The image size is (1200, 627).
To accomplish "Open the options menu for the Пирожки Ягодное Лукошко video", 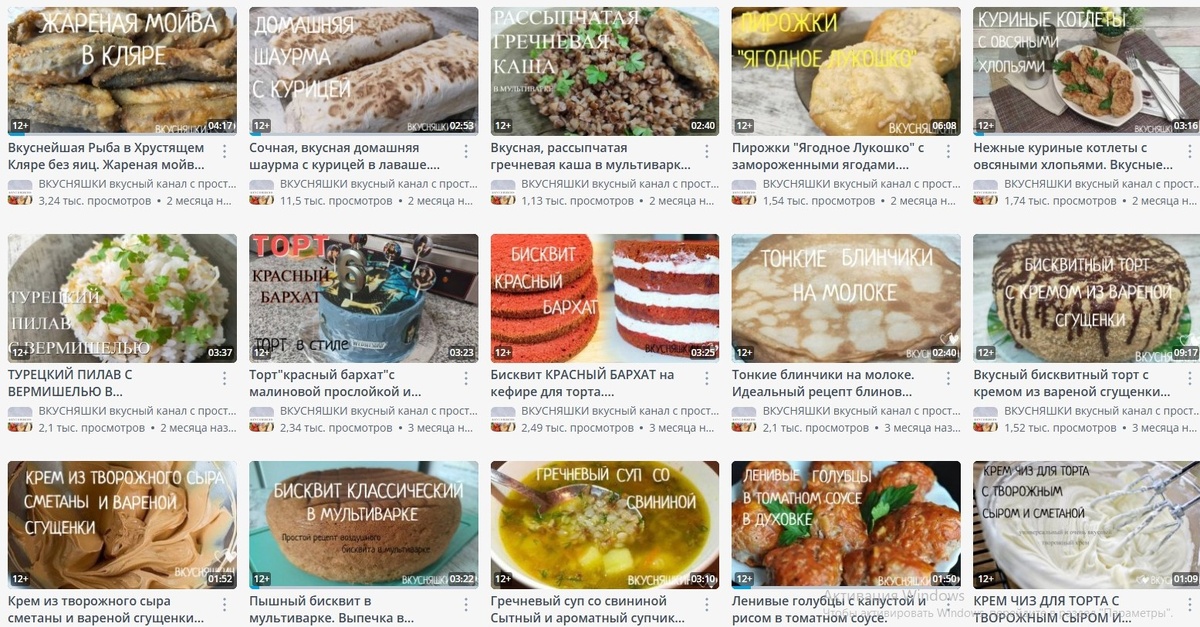I will tap(949, 150).
